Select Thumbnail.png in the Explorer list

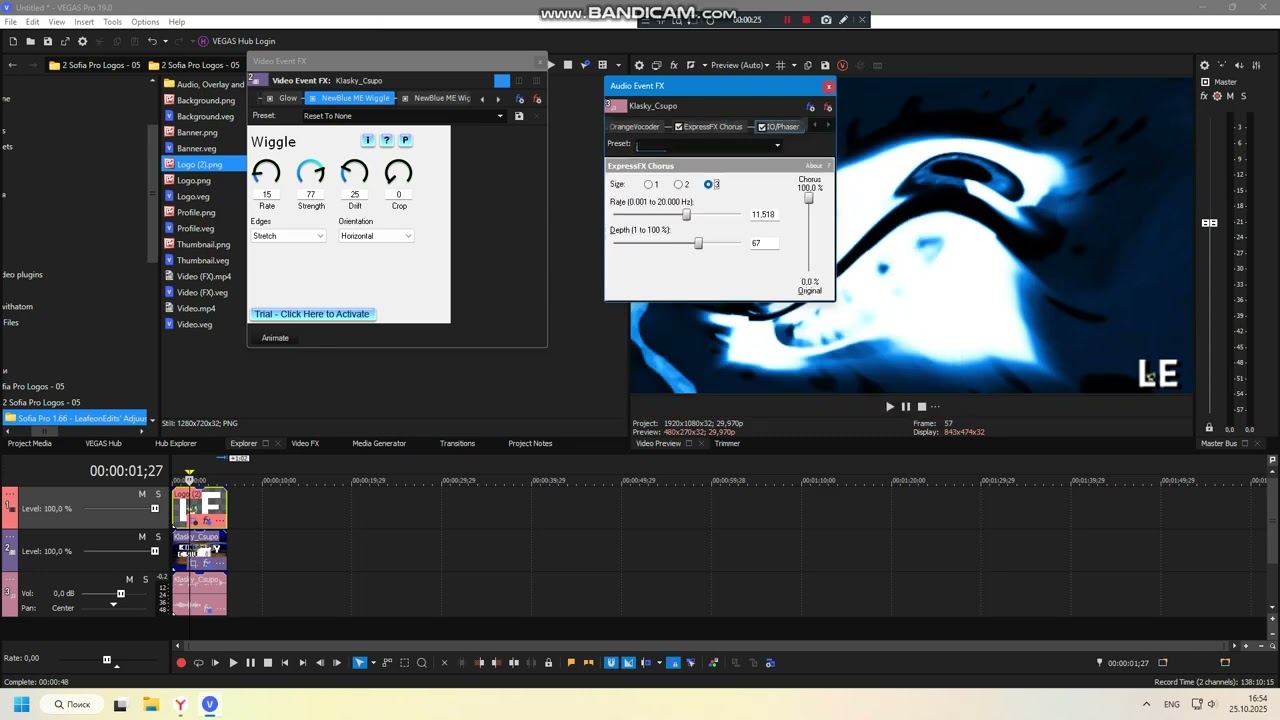tap(203, 244)
